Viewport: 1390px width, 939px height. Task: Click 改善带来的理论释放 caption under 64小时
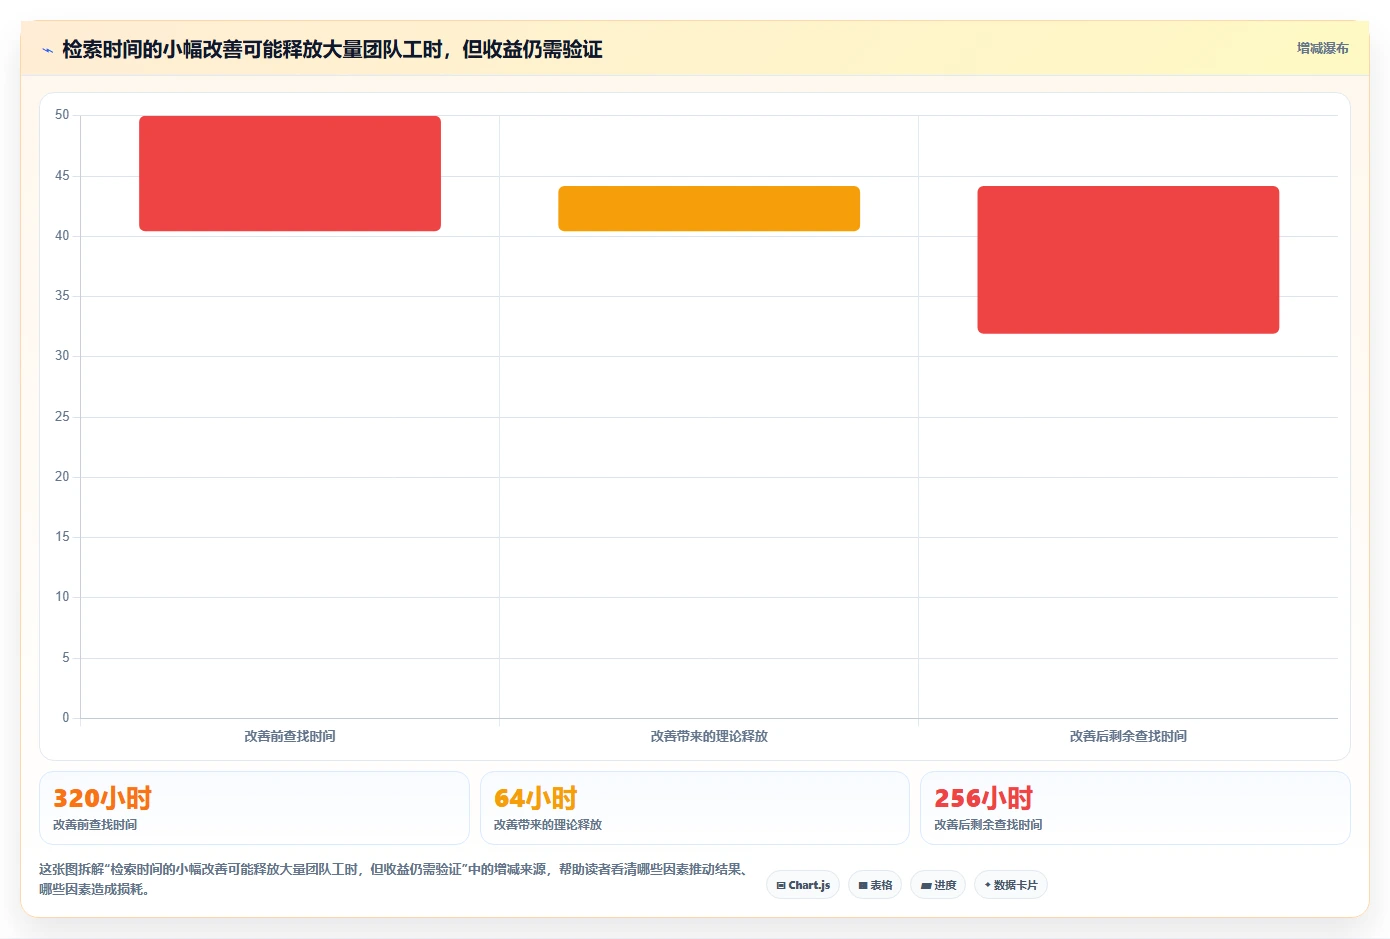548,825
